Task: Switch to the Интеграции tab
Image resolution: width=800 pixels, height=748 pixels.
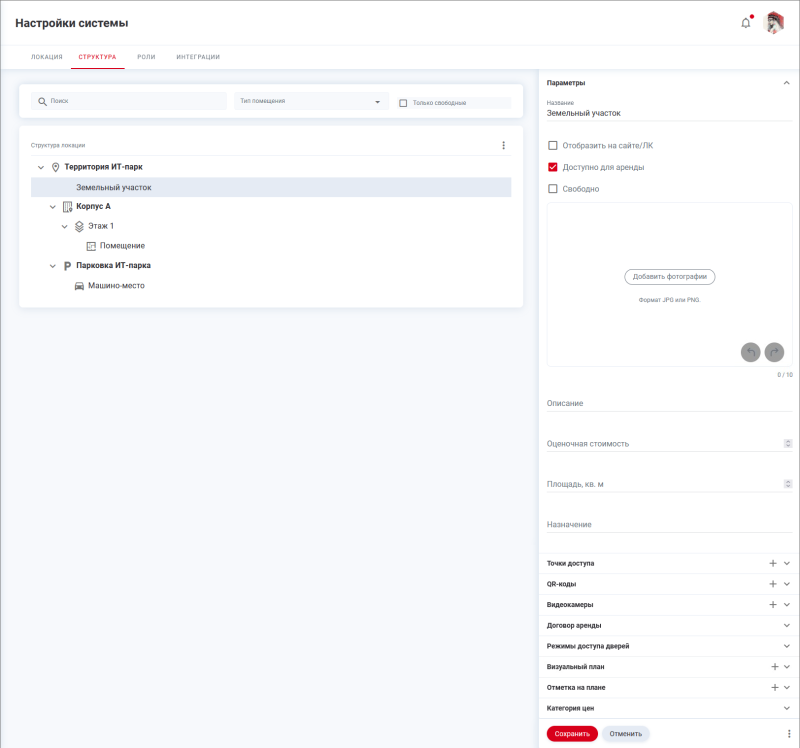Action: (198, 57)
